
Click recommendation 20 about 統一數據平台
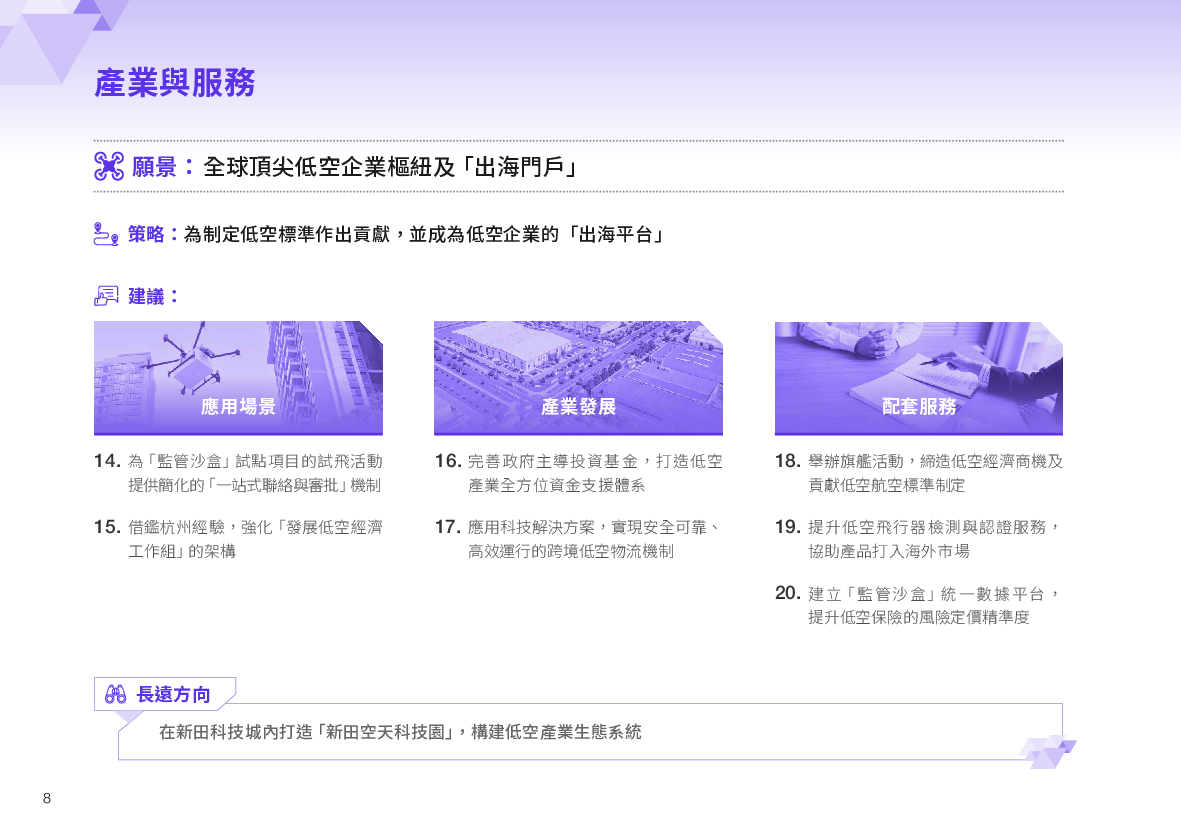pyautogui.click(x=919, y=606)
